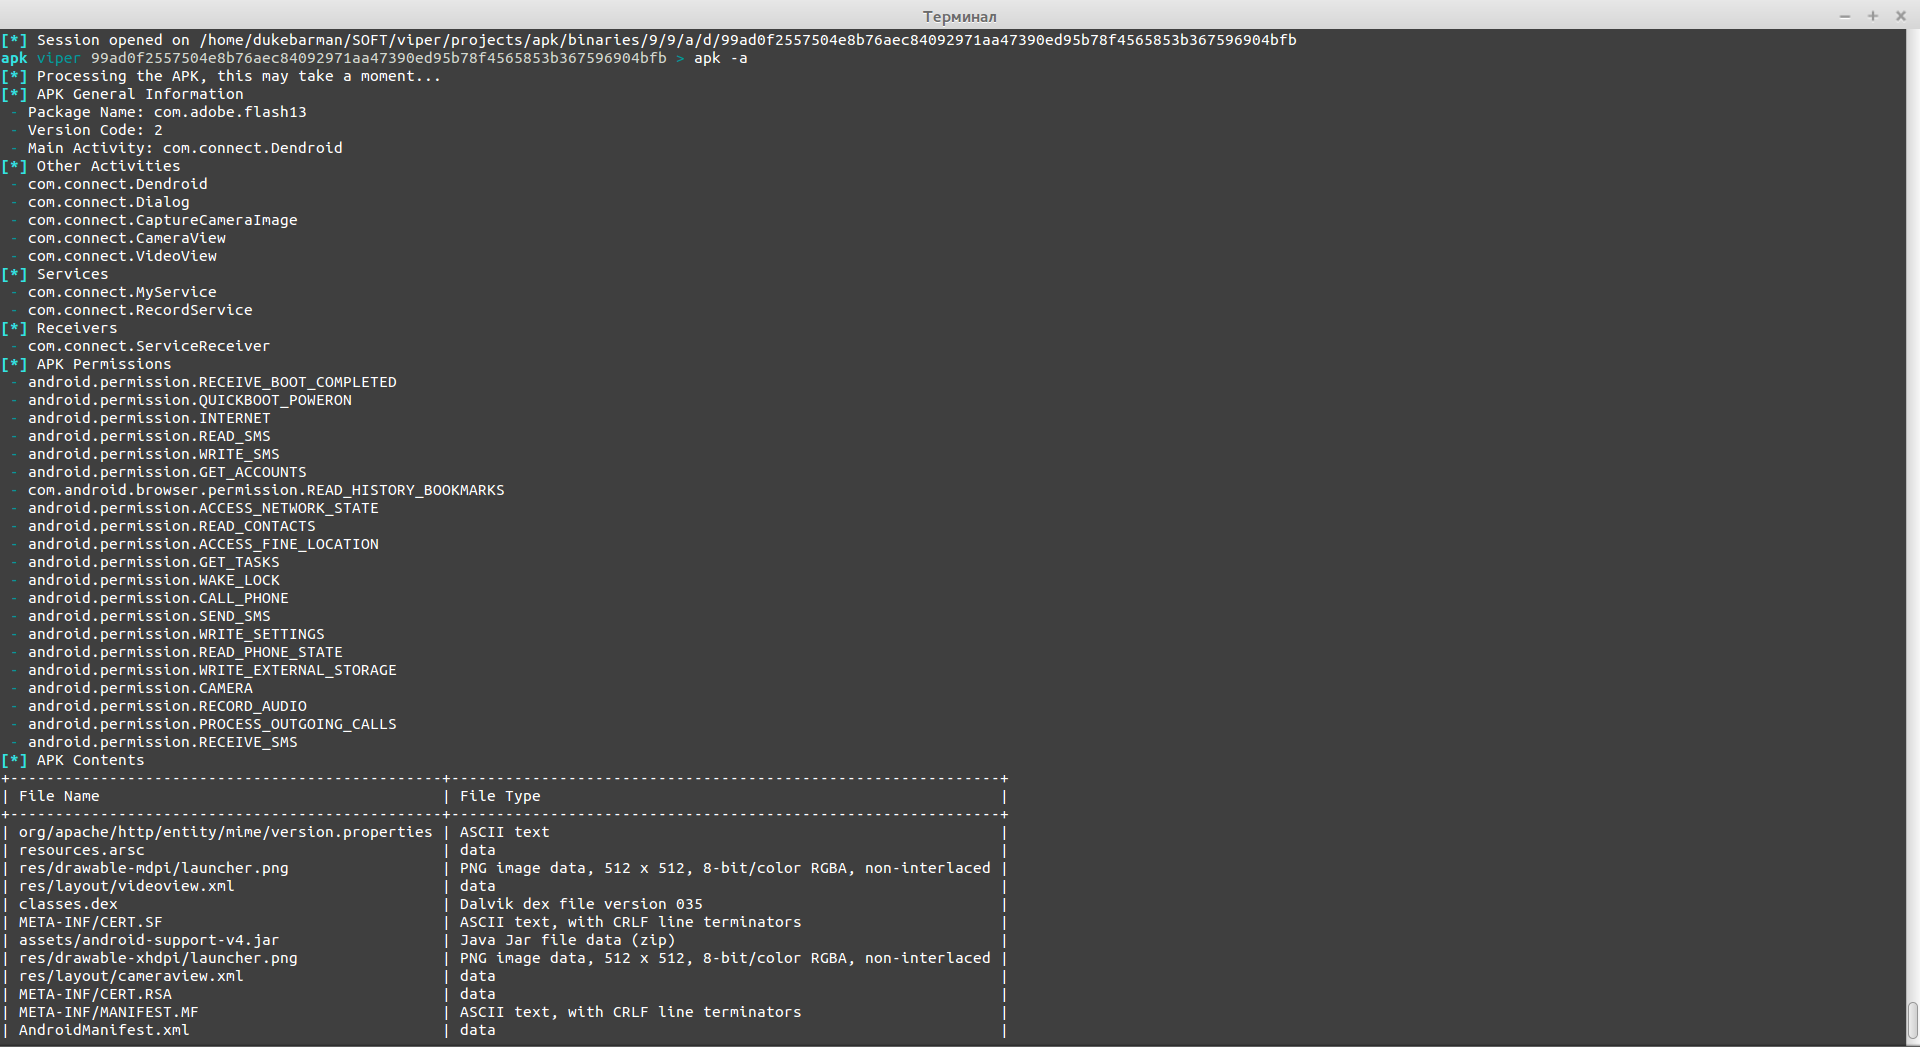Click the com.connect.RecordService service line
The width and height of the screenshot is (1920, 1047).
(140, 310)
